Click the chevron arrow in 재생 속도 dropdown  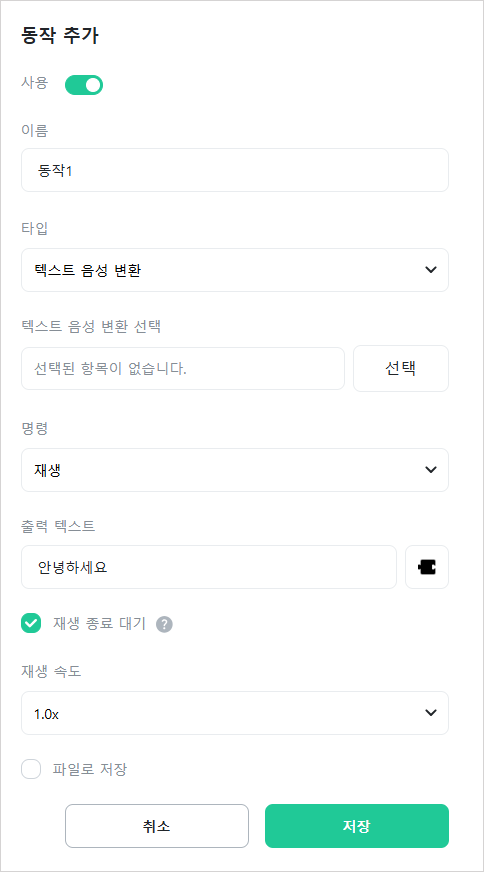click(430, 712)
